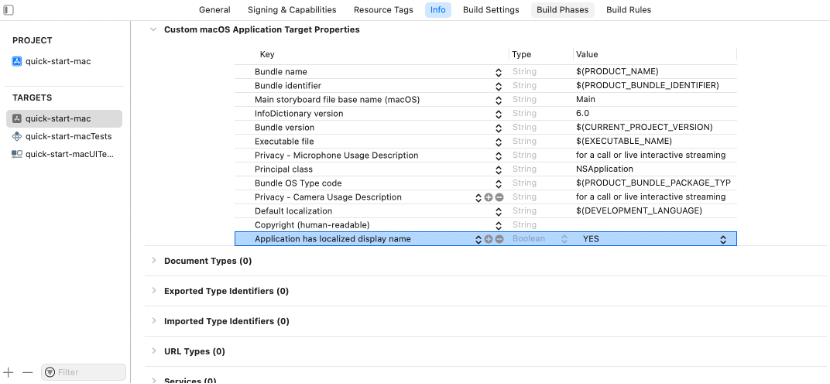Image resolution: width=830 pixels, height=384 pixels.
Task: Open key stepper for Bundle OS Type code
Action: 498,183
